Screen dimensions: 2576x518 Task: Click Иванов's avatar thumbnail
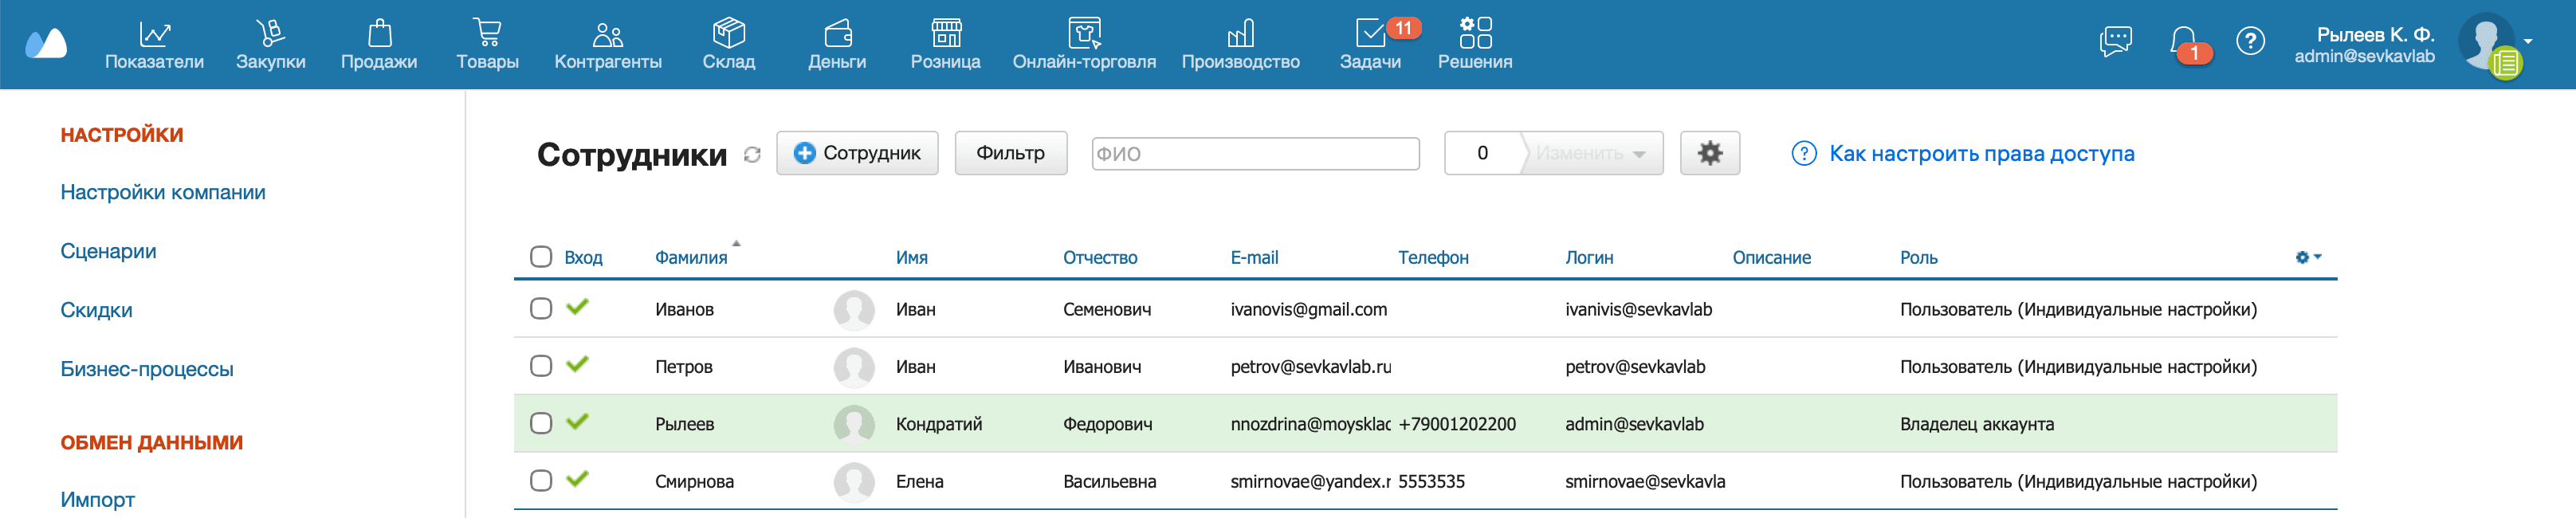854,310
